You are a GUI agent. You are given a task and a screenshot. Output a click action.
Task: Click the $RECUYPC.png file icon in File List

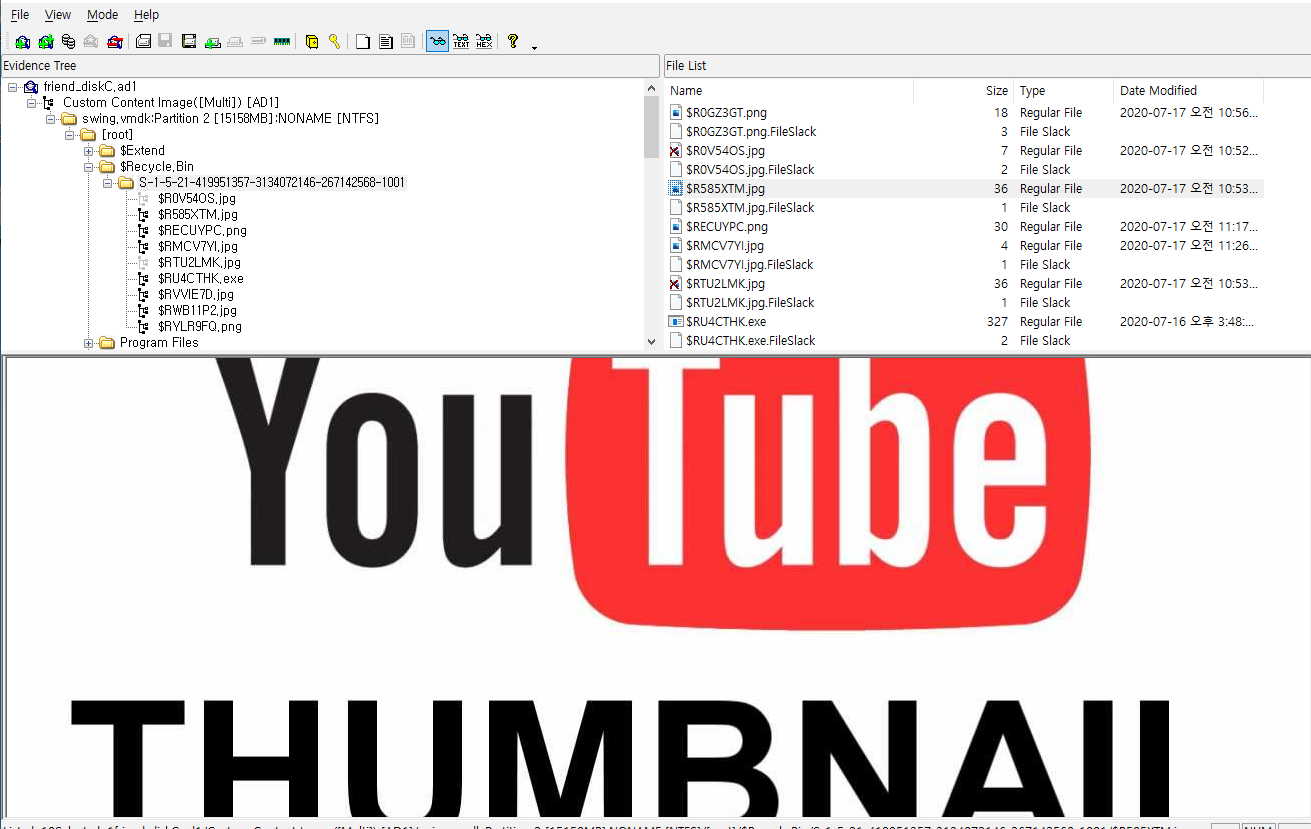click(x=676, y=227)
